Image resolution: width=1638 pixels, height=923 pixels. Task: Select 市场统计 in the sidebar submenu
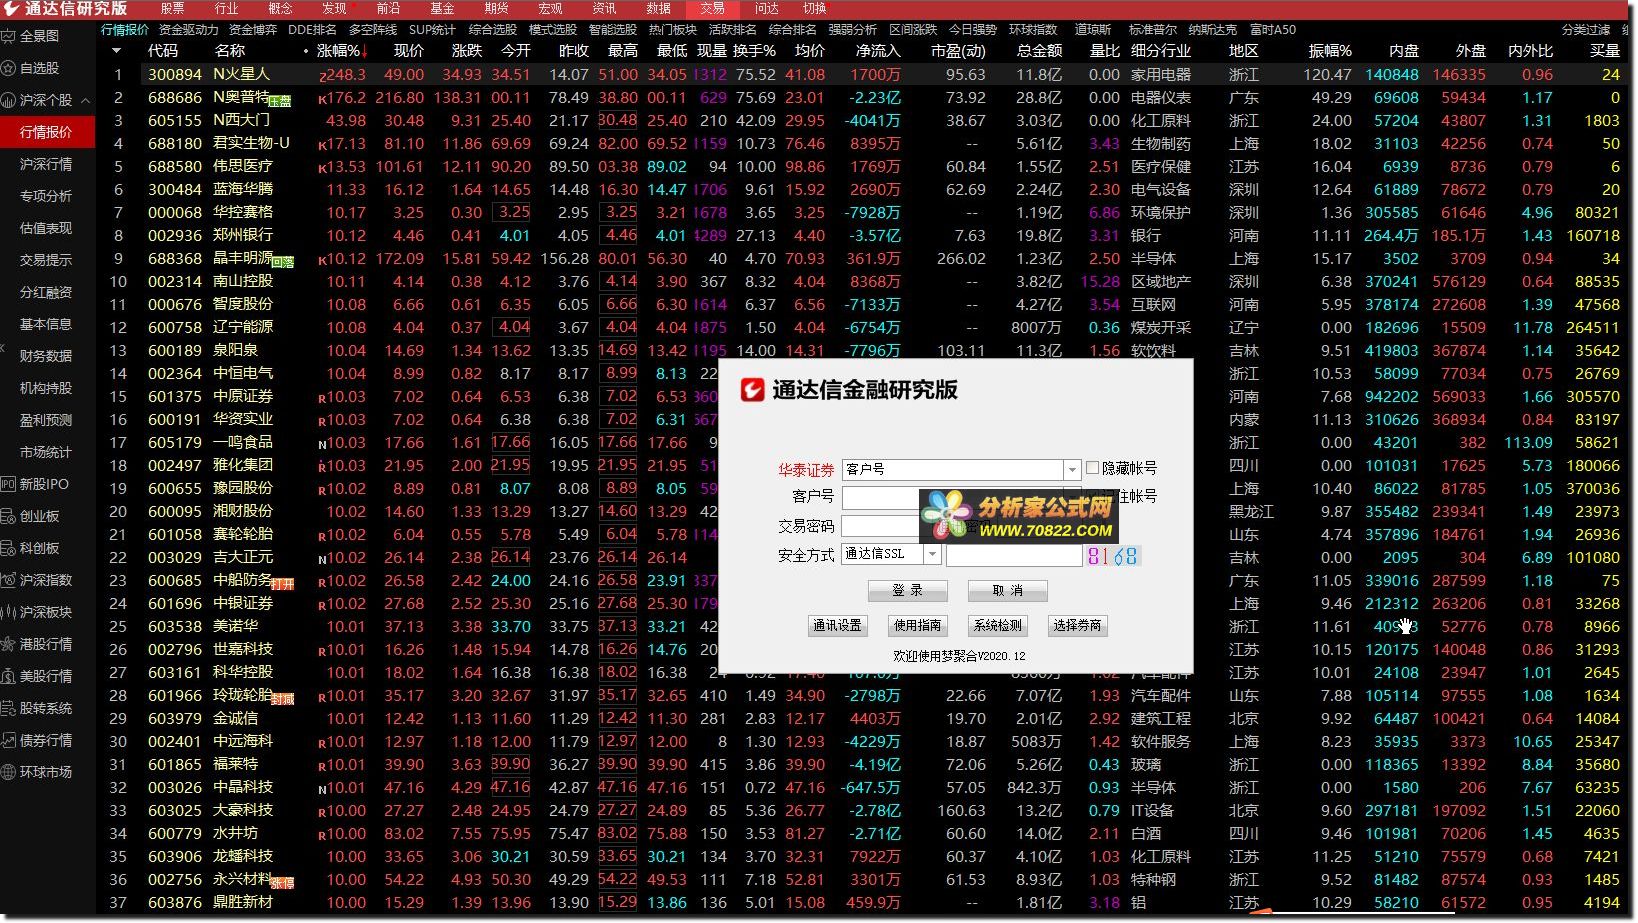[46, 452]
